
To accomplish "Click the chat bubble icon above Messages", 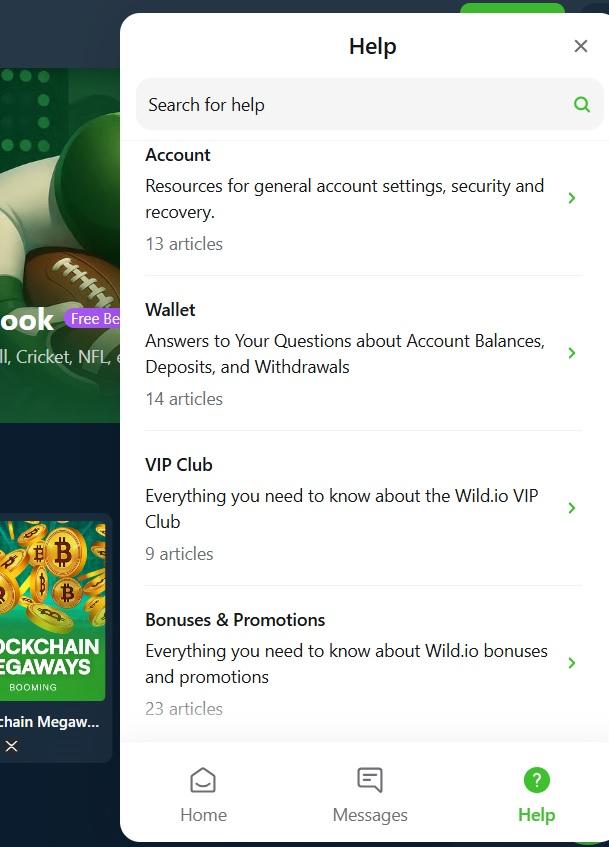I will (370, 779).
